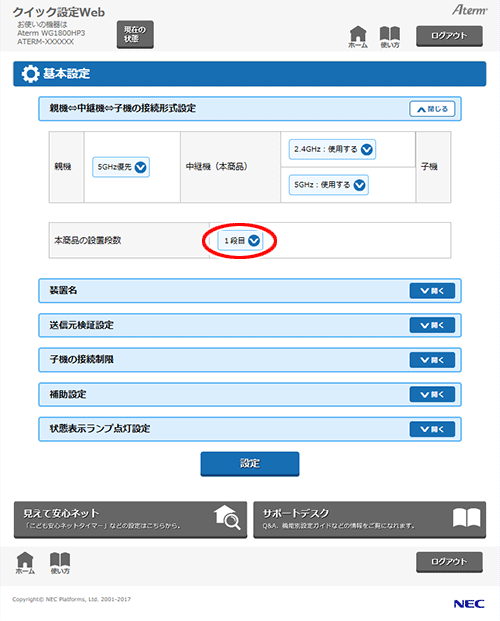Click the 親機 cell label

pos(63,167)
